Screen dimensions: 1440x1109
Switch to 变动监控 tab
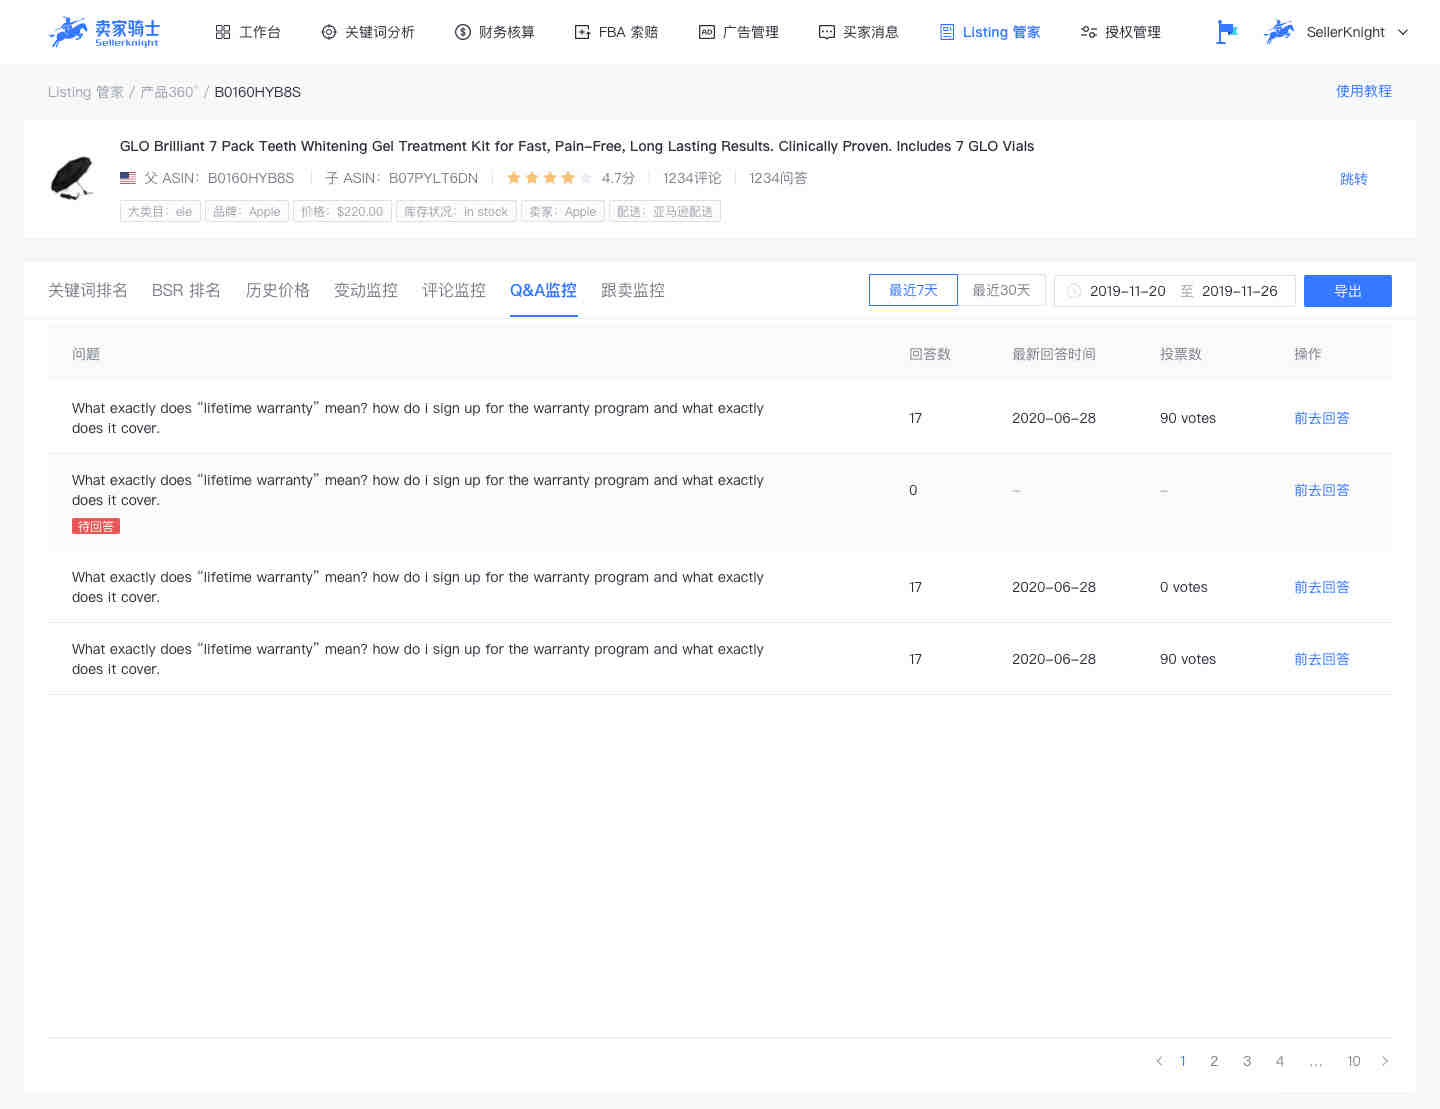pyautogui.click(x=366, y=290)
